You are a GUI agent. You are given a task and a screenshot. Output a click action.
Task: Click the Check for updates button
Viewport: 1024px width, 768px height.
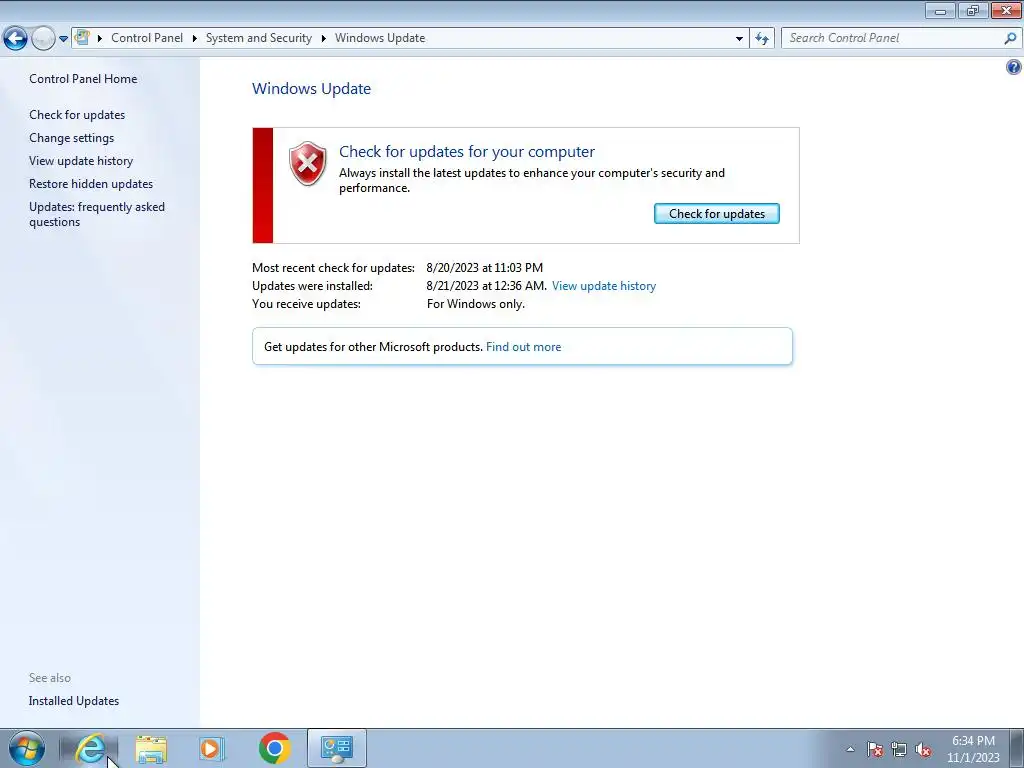pos(716,214)
